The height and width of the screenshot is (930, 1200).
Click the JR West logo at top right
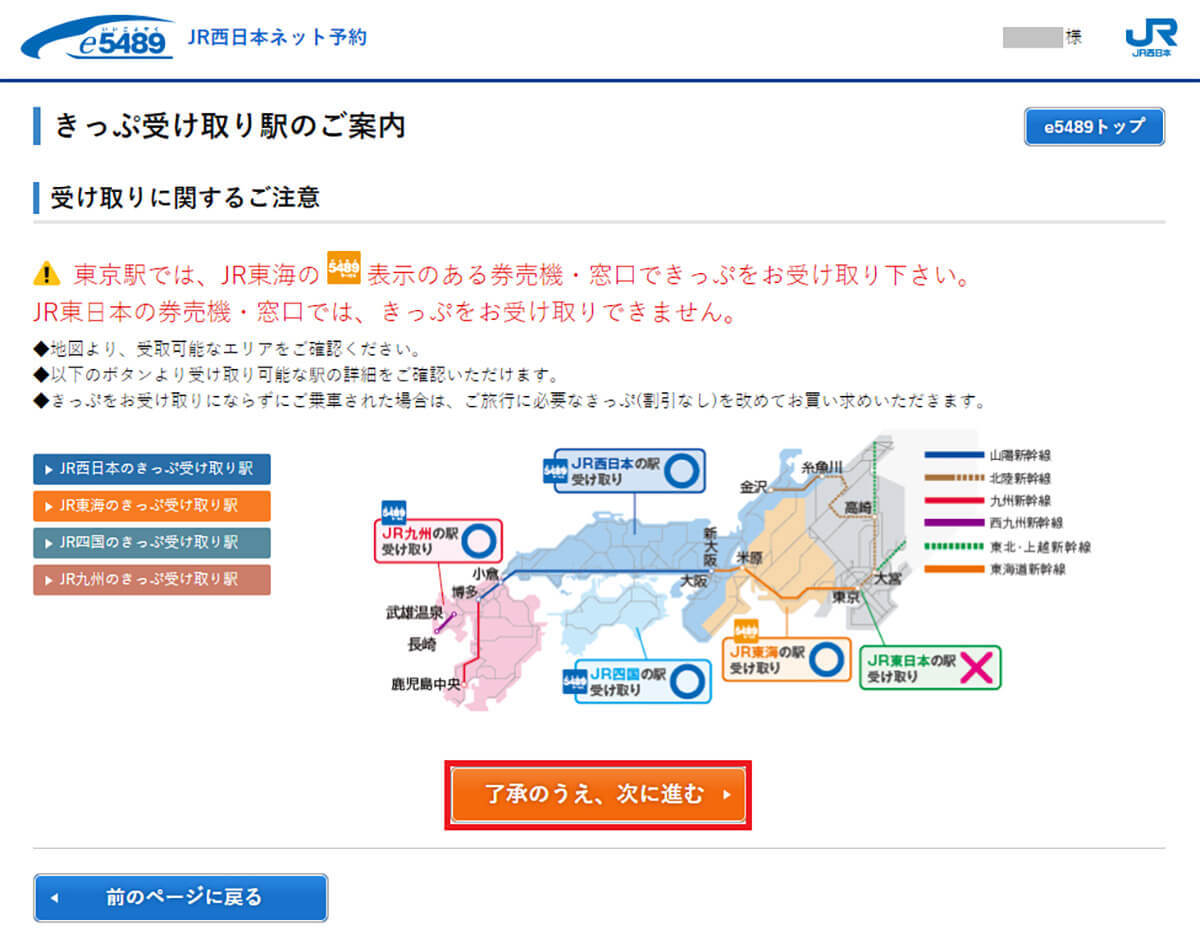coord(1151,38)
